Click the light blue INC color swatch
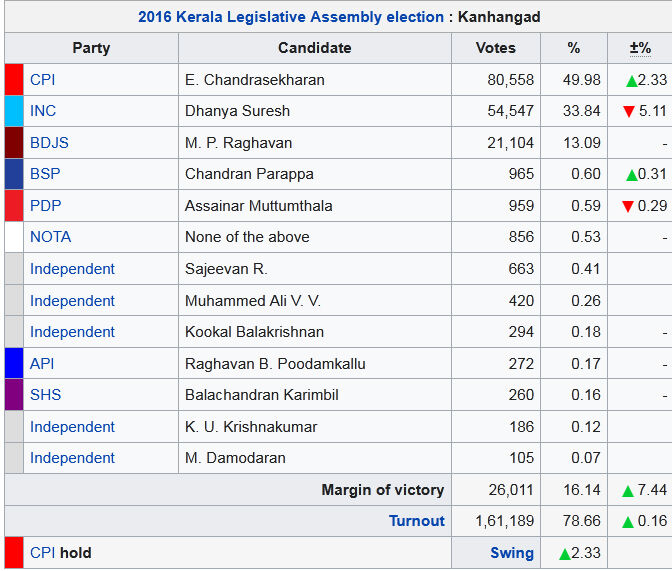The image size is (672, 571). tap(14, 111)
